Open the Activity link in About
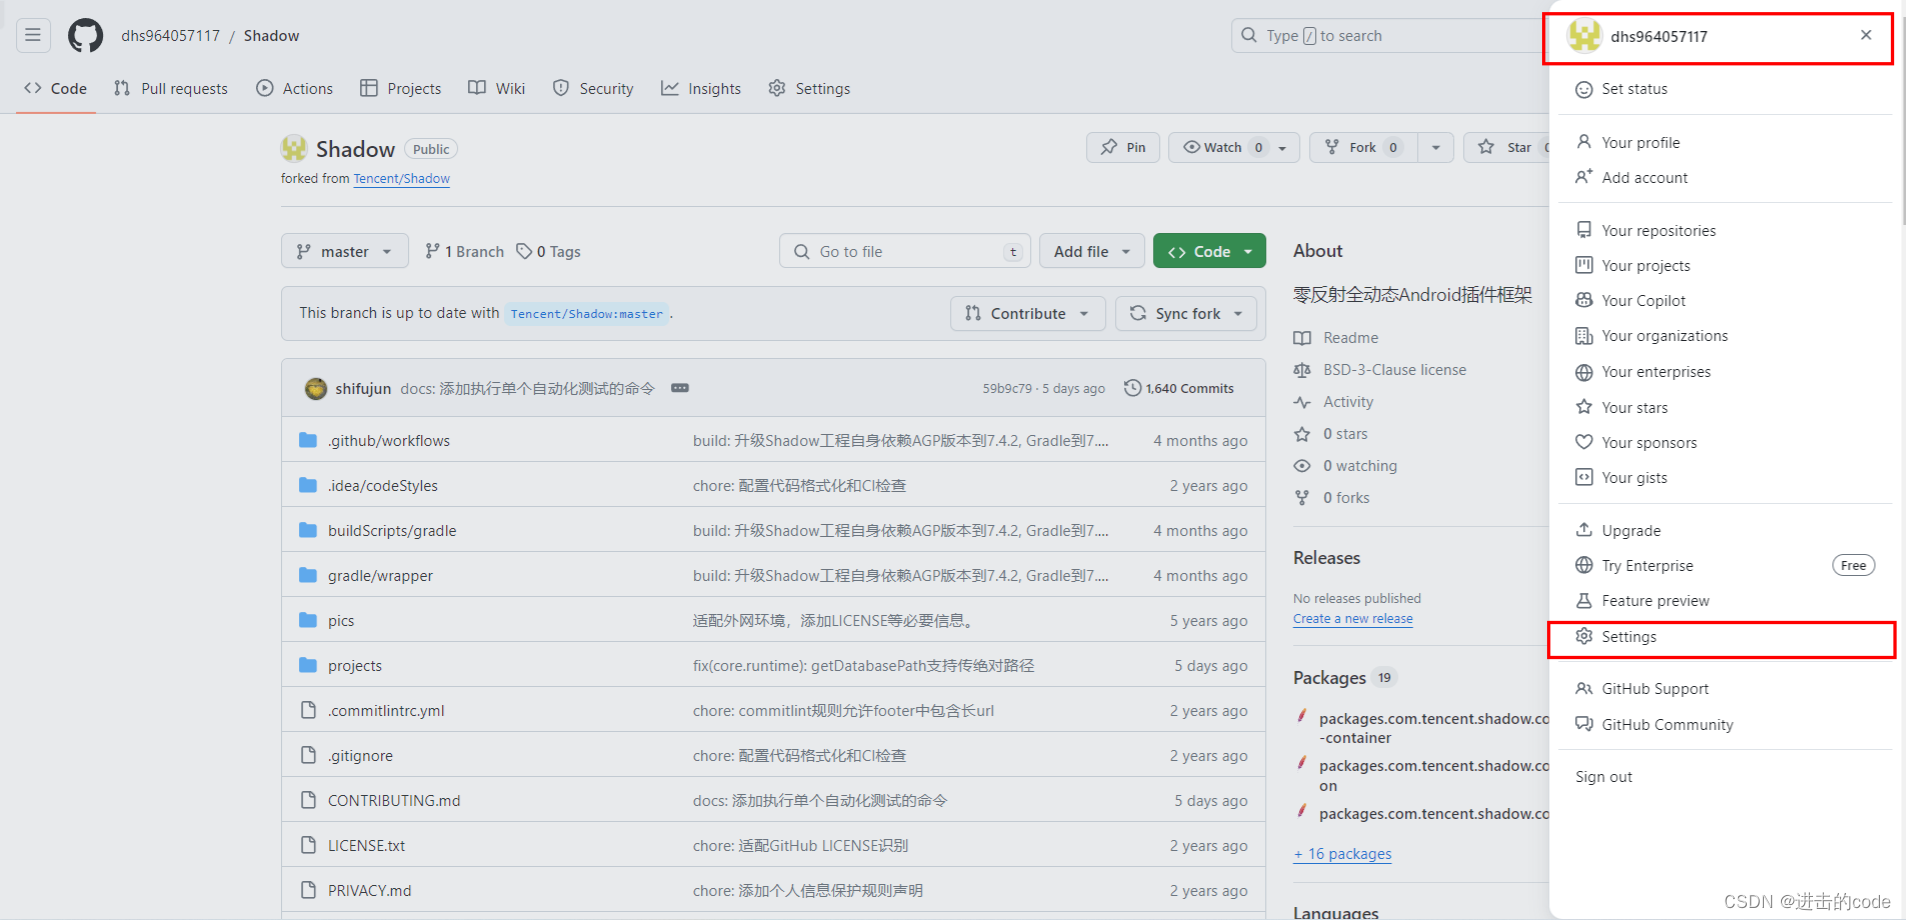Image resolution: width=1906 pixels, height=920 pixels. (x=1334, y=401)
